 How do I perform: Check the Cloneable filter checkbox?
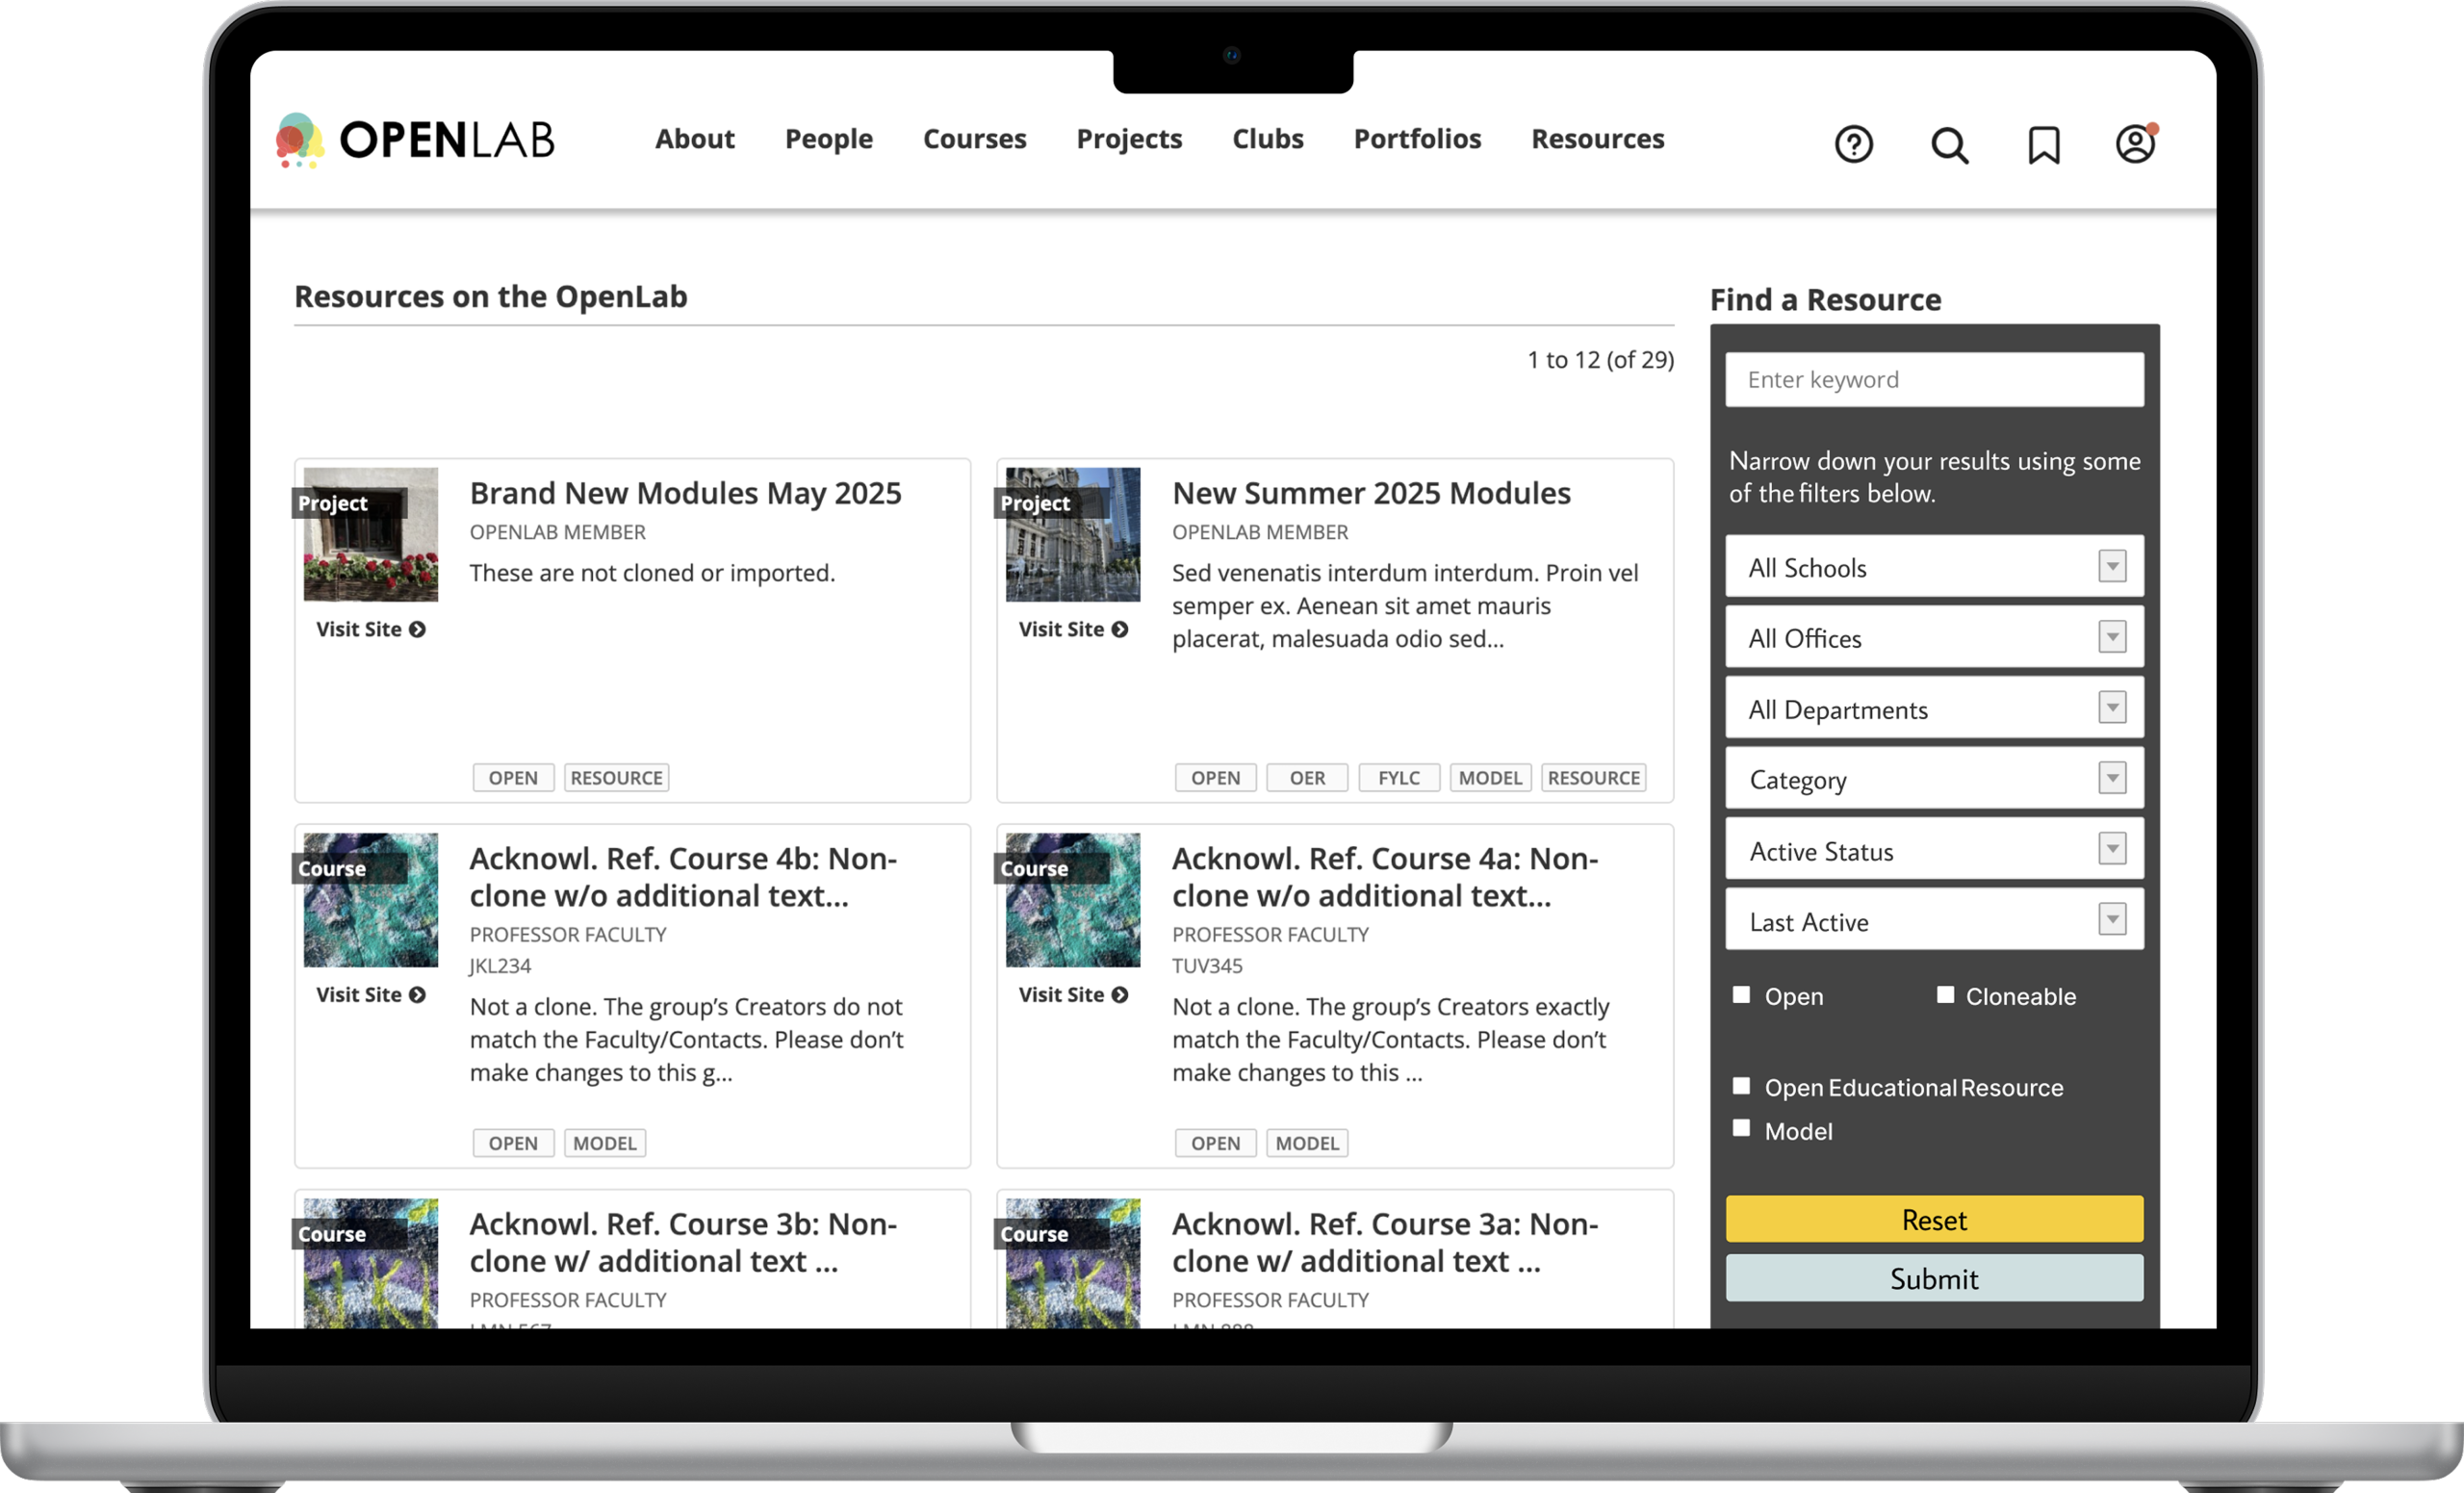(x=1945, y=995)
